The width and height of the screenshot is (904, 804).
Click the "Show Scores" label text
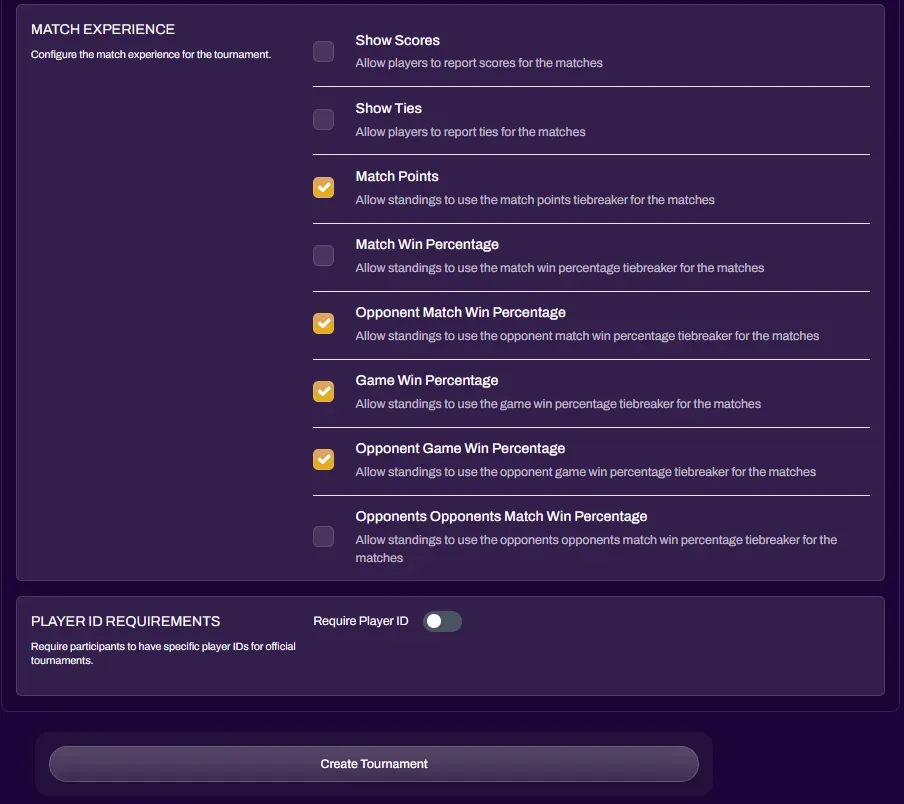click(397, 41)
